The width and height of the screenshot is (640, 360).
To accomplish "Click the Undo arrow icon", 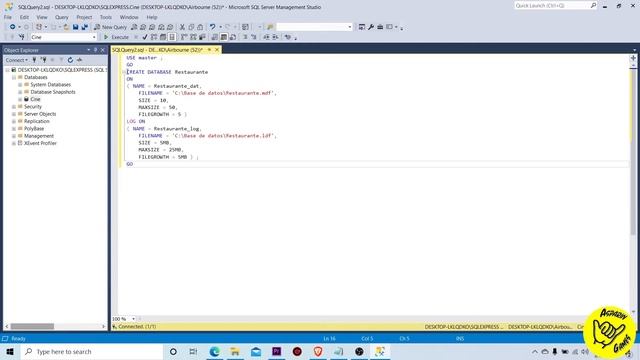I will click(x=212, y=27).
